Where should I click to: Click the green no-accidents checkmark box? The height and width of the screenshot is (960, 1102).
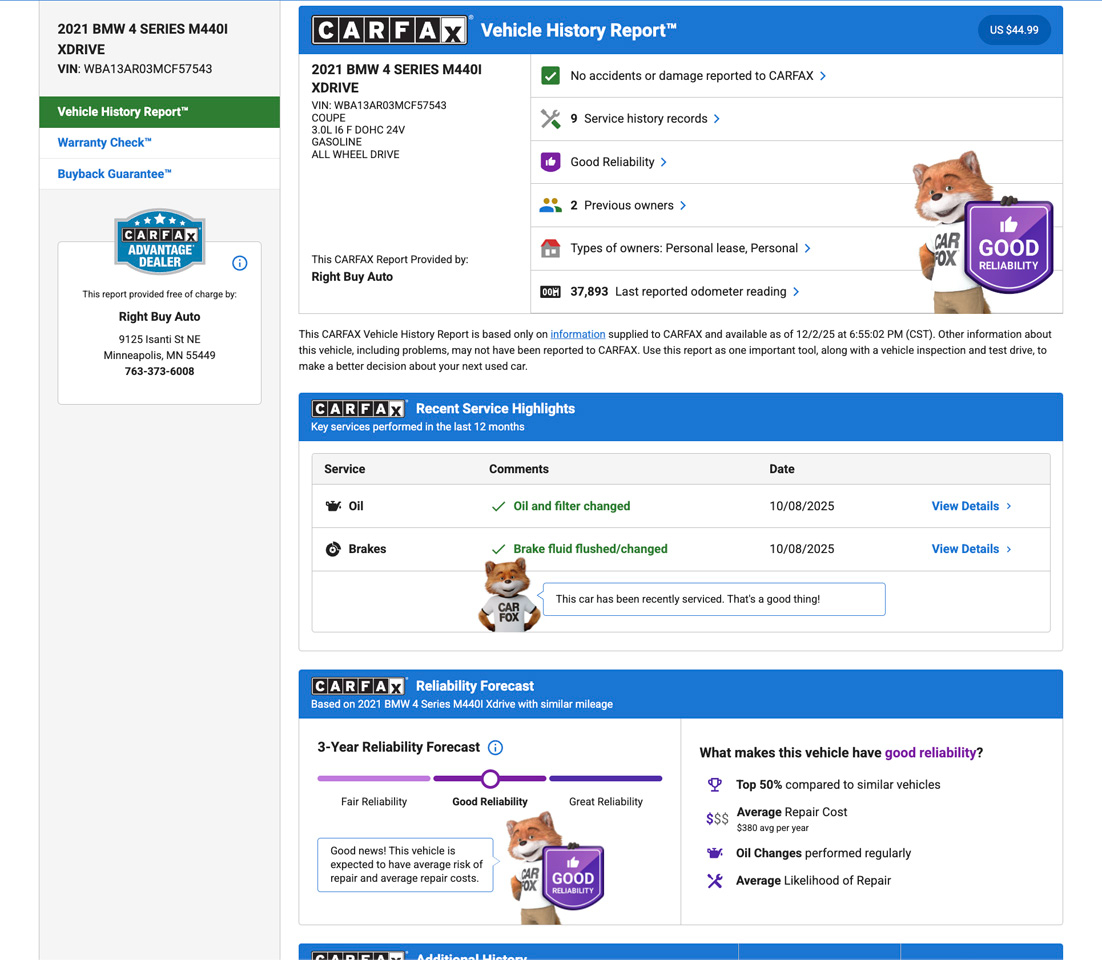point(550,76)
